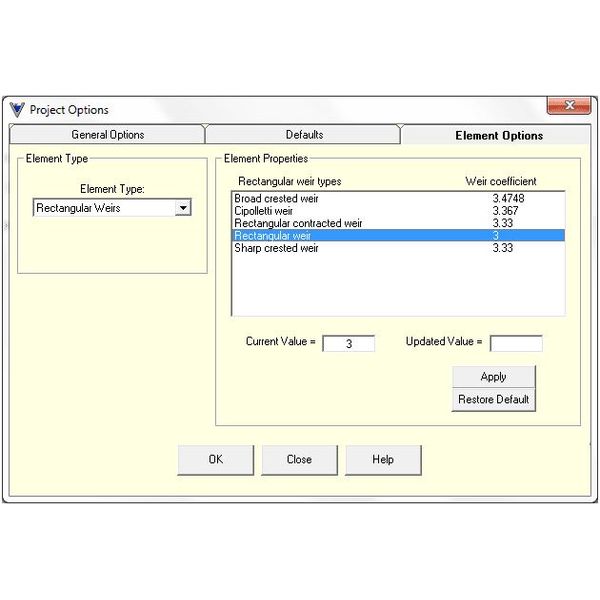Click the Close button at bottom
The width and height of the screenshot is (600, 600).
click(x=299, y=460)
